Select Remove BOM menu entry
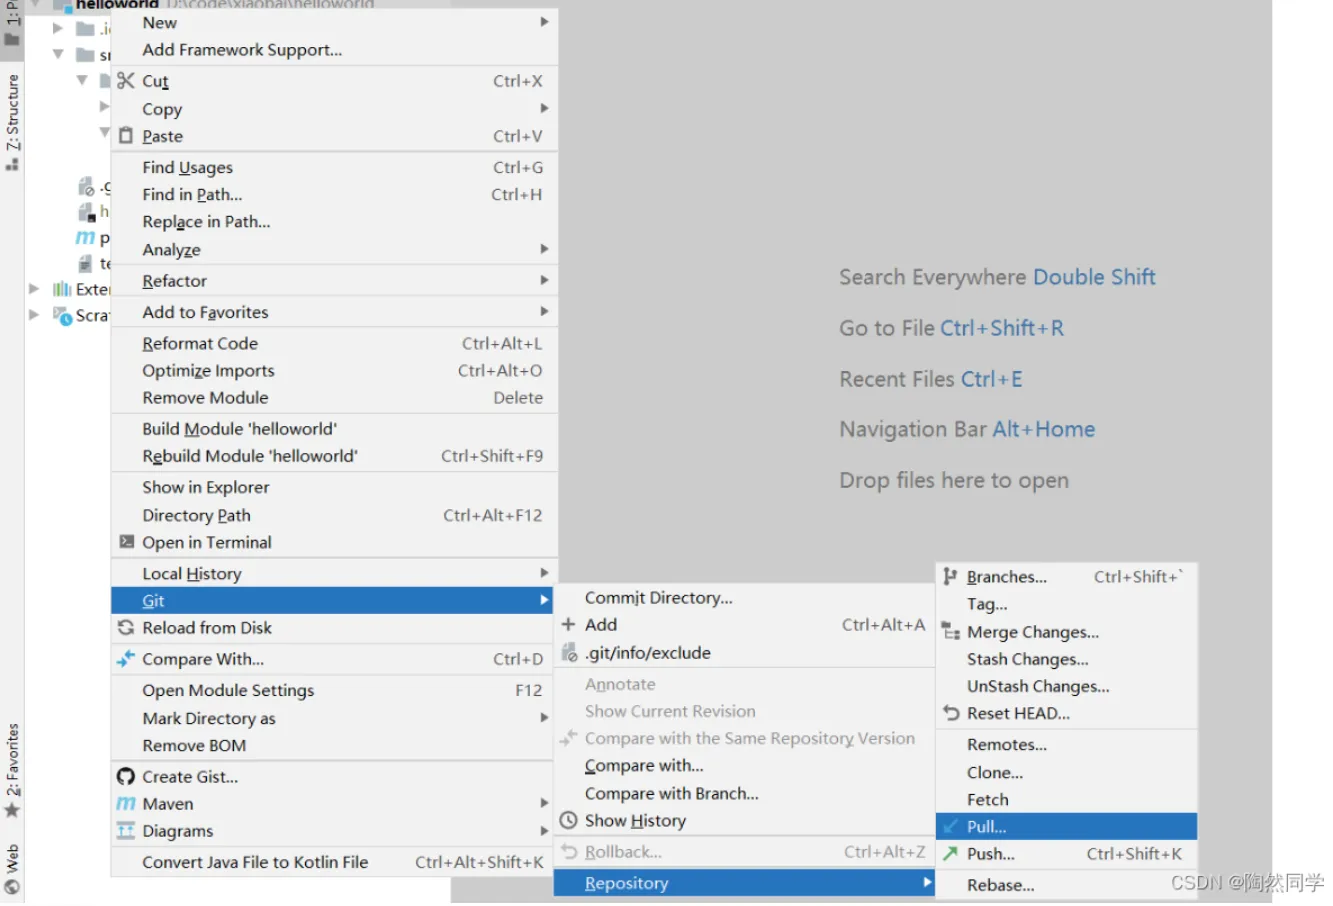 [334, 746]
